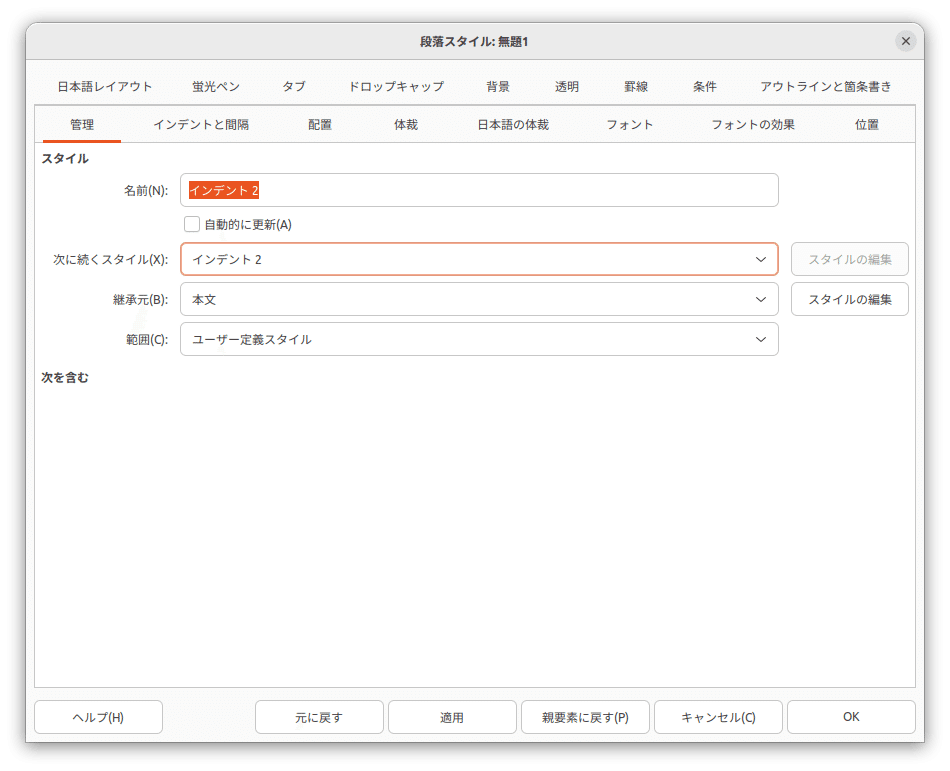Close the 段落スタイル dialog
The height and width of the screenshot is (771, 950).
pos(906,41)
